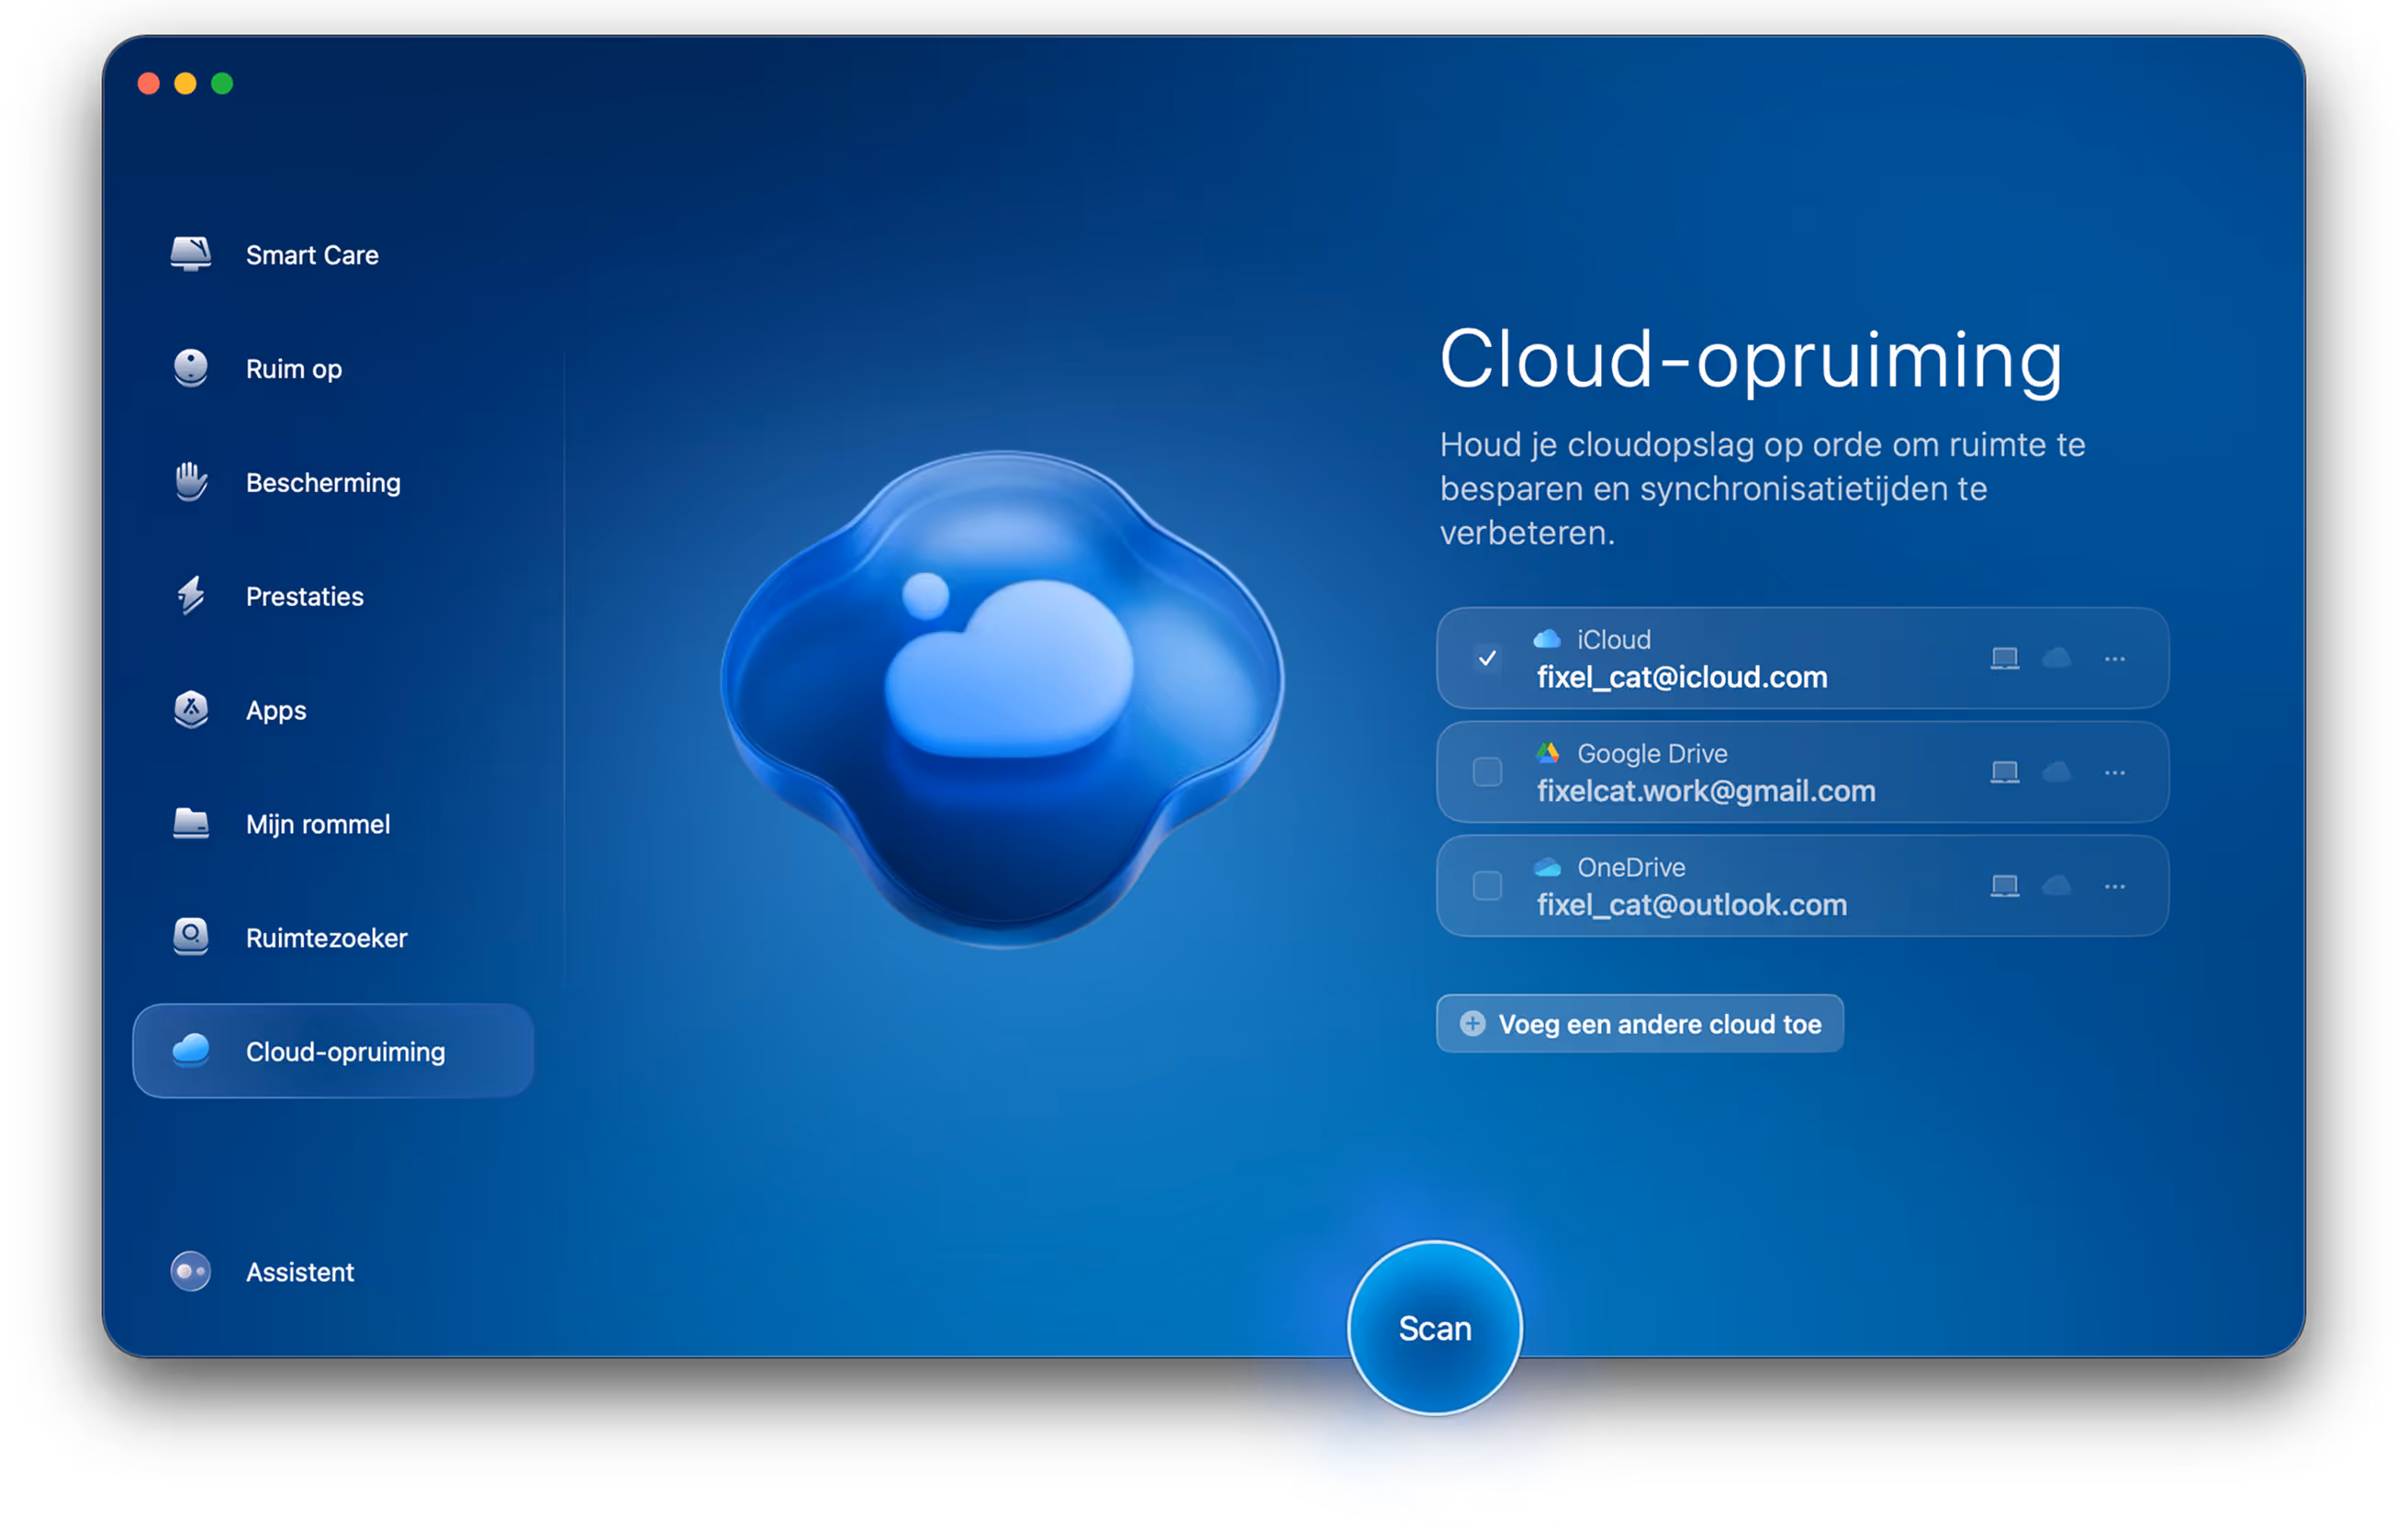Maximize the window with the green button
The width and height of the screenshot is (2408, 1529).
click(x=223, y=83)
